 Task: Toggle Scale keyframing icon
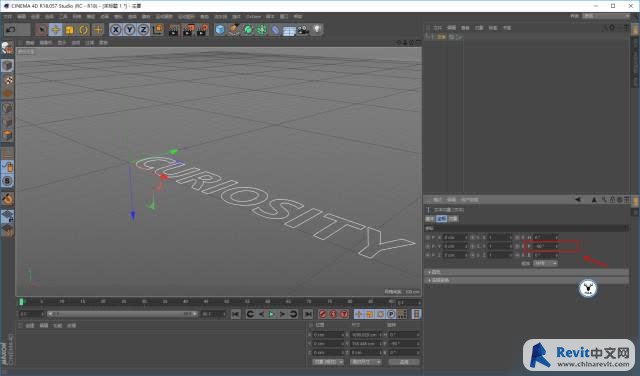pos(369,314)
